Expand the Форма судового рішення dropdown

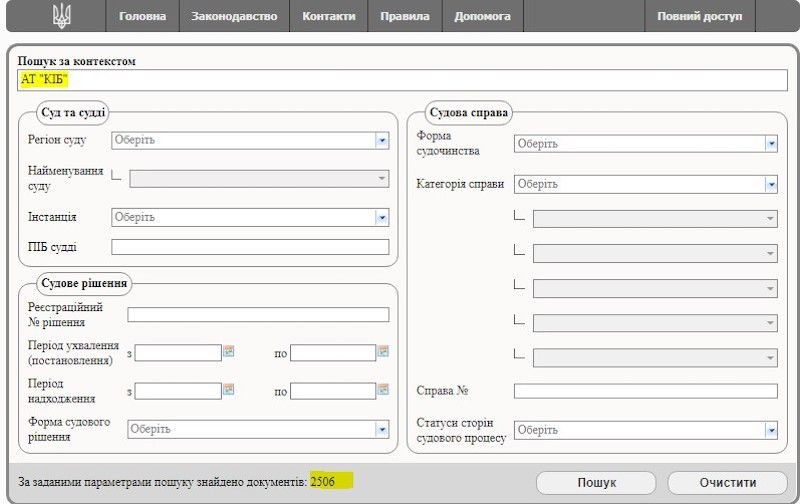[381, 429]
